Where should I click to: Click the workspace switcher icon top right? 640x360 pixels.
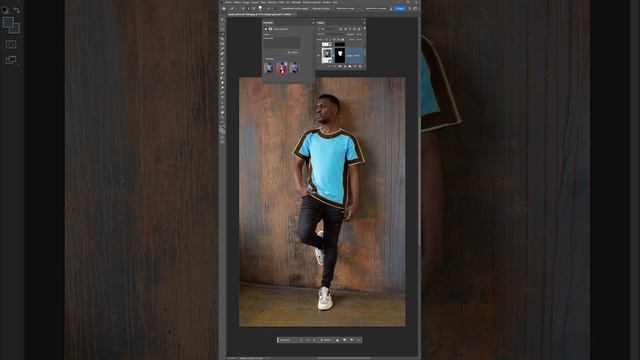pyautogui.click(x=415, y=9)
